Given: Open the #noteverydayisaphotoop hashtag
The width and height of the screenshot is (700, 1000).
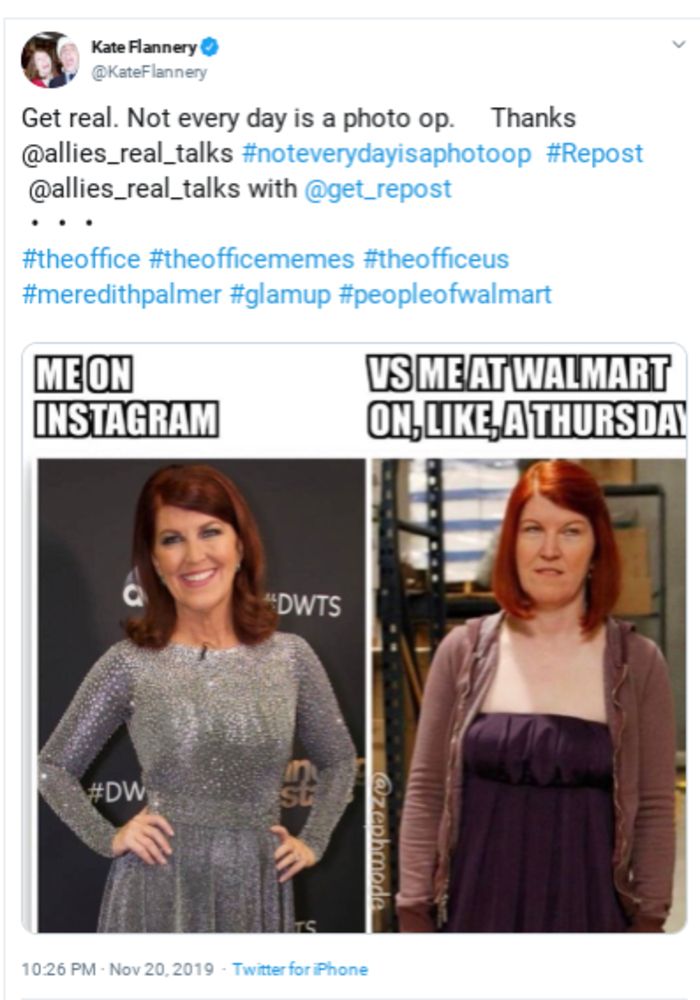Looking at the screenshot, I should point(386,154).
